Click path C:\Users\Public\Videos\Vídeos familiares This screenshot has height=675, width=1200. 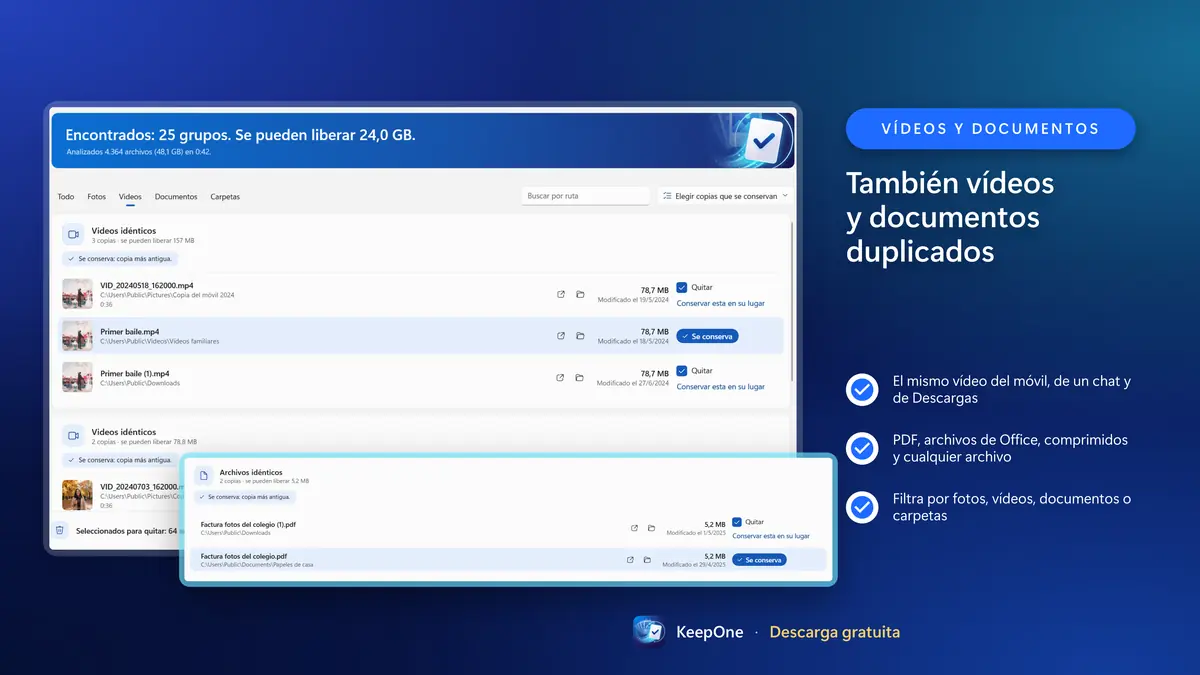tap(160, 342)
